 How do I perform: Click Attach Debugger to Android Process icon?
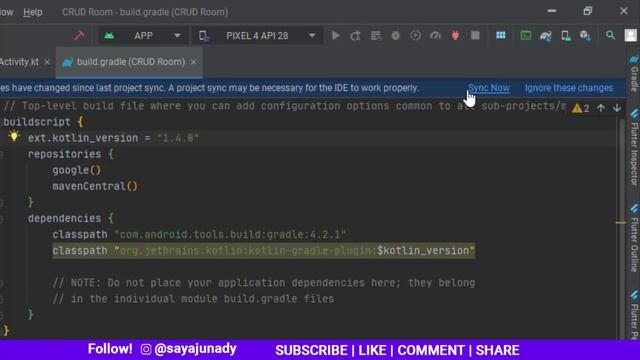click(x=455, y=36)
